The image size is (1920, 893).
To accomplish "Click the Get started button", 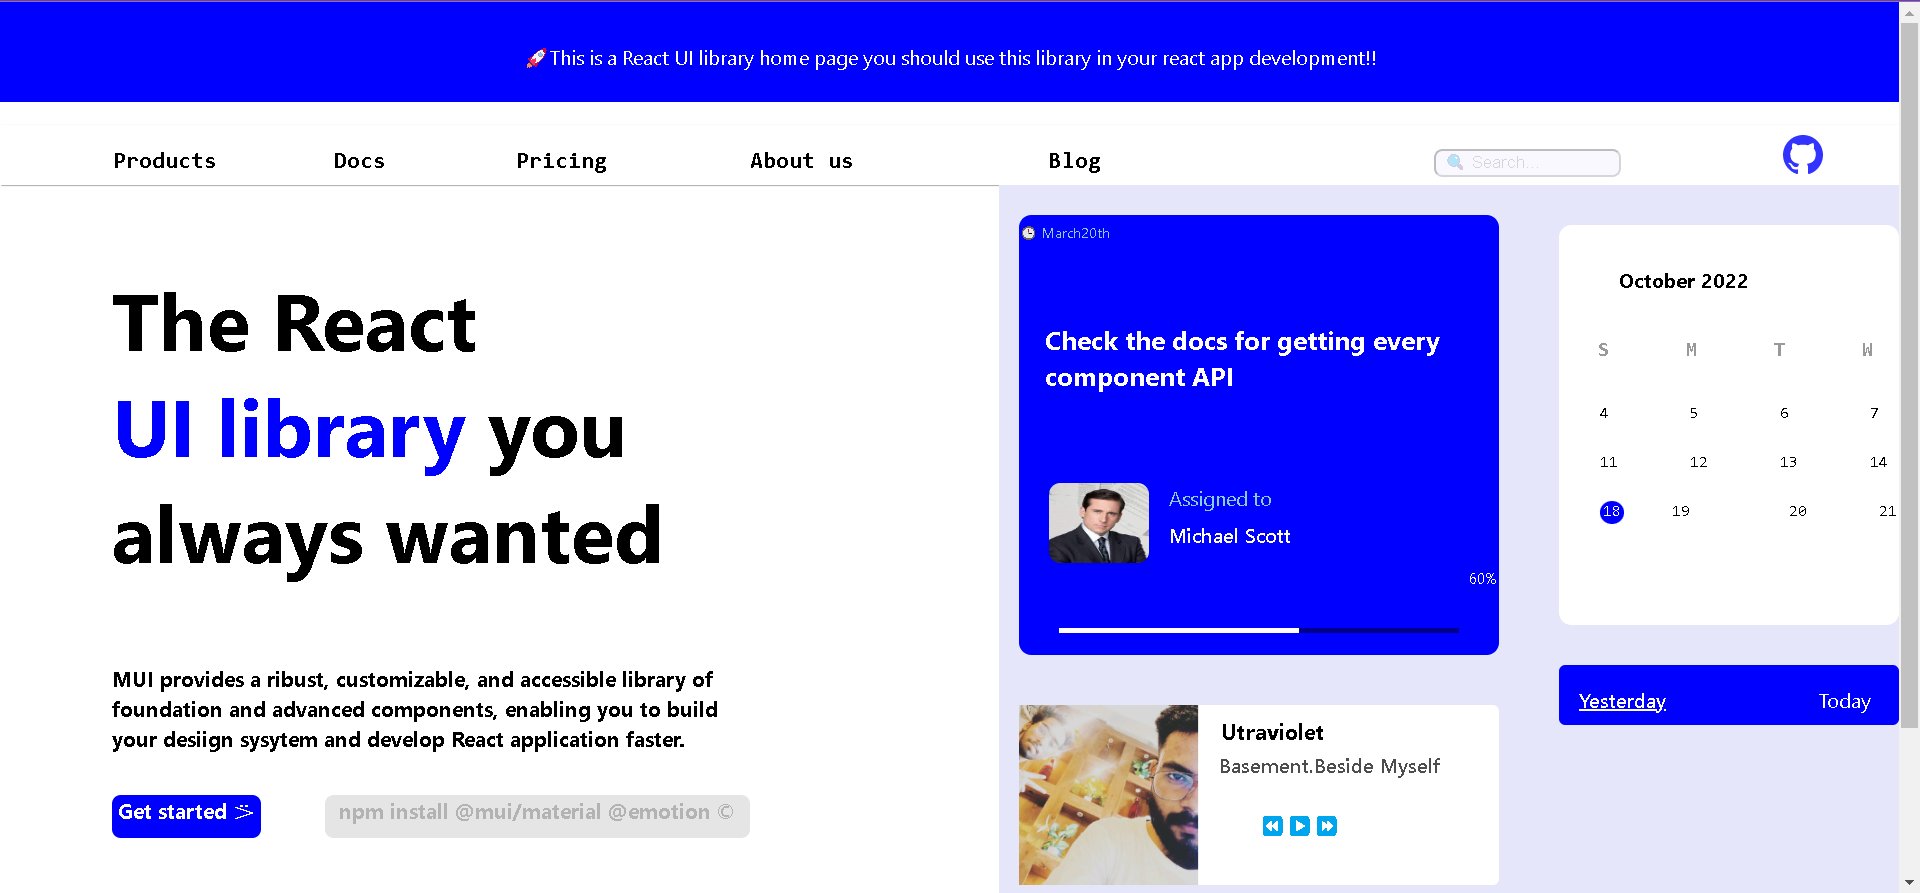I will pyautogui.click(x=186, y=816).
